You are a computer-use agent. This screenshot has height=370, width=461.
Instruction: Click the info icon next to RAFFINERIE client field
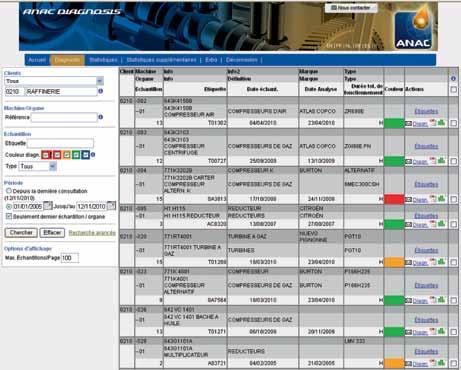(100, 91)
